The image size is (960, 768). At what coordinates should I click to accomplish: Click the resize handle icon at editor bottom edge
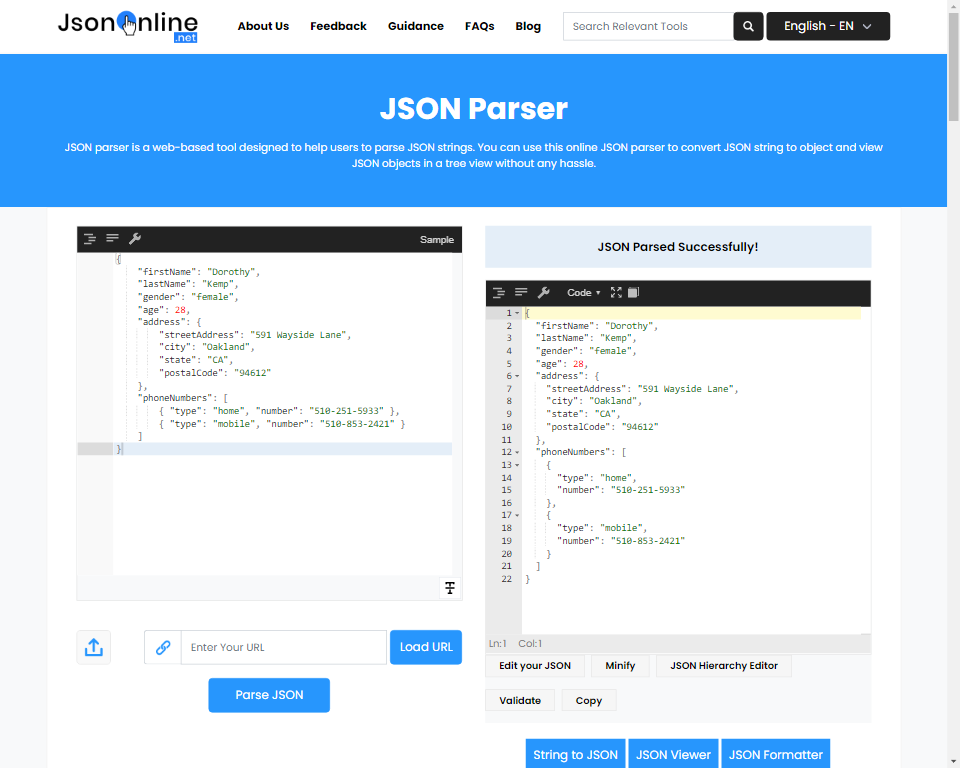pos(449,588)
